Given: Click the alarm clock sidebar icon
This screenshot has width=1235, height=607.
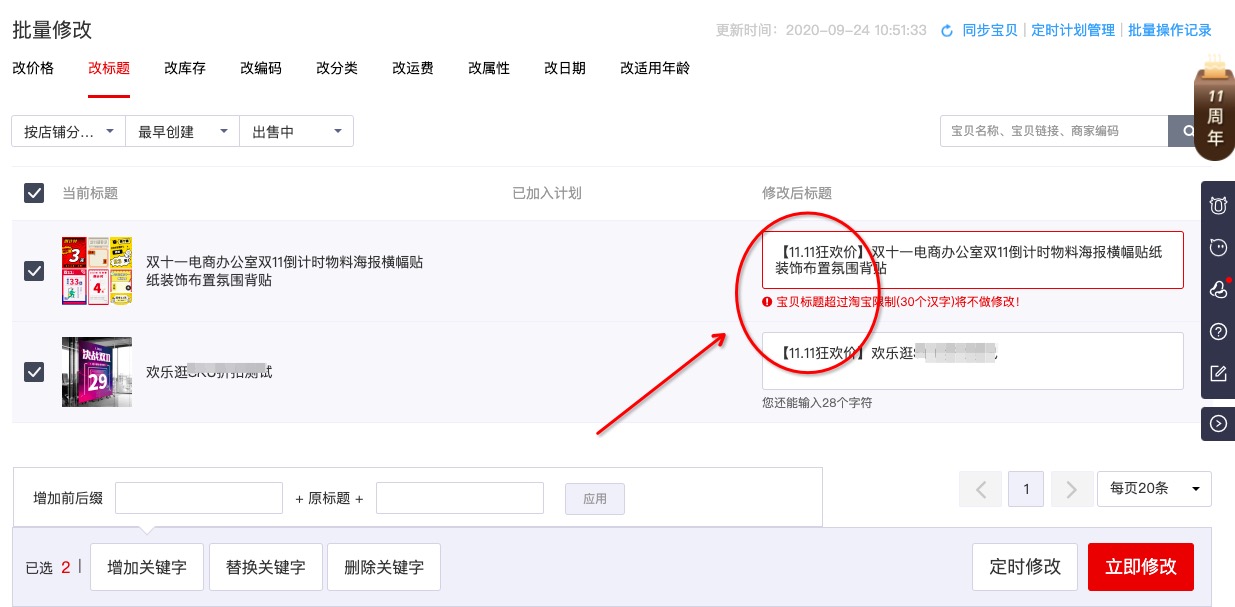Looking at the screenshot, I should (1218, 206).
